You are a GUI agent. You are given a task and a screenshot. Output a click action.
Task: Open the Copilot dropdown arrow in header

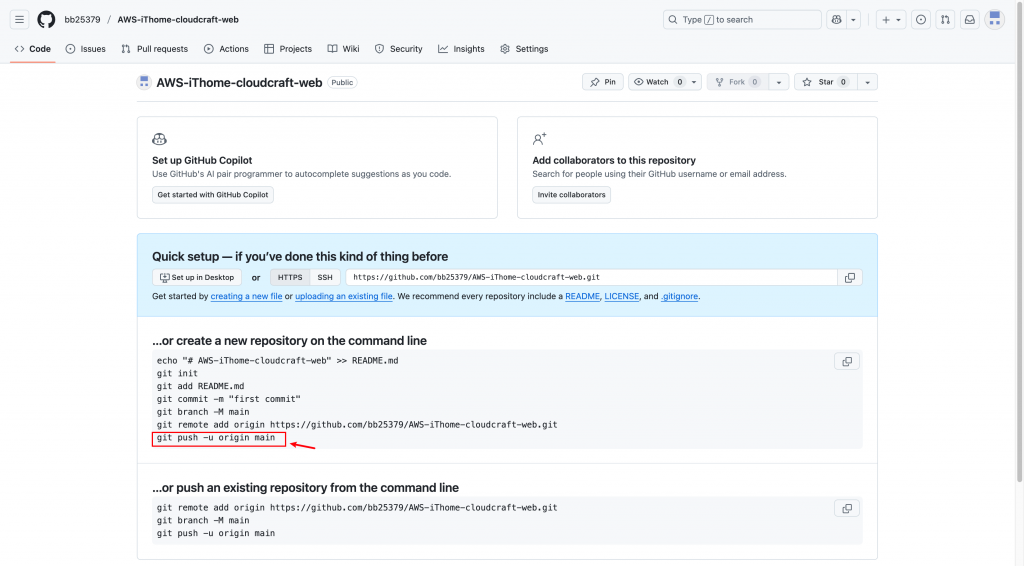point(853,20)
